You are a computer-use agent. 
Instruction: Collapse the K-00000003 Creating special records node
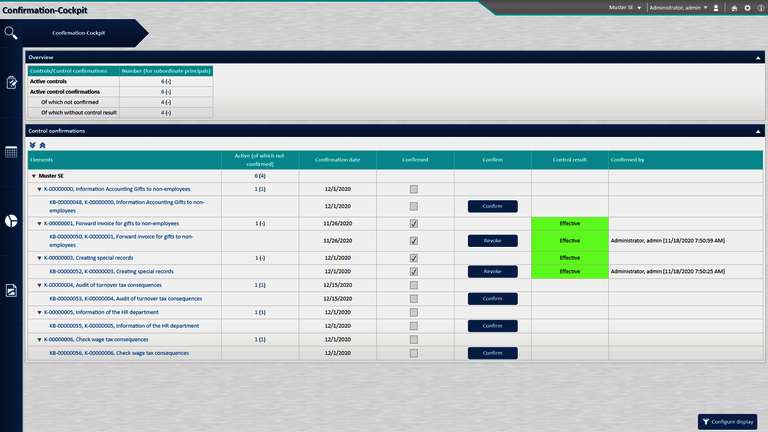(x=40, y=258)
